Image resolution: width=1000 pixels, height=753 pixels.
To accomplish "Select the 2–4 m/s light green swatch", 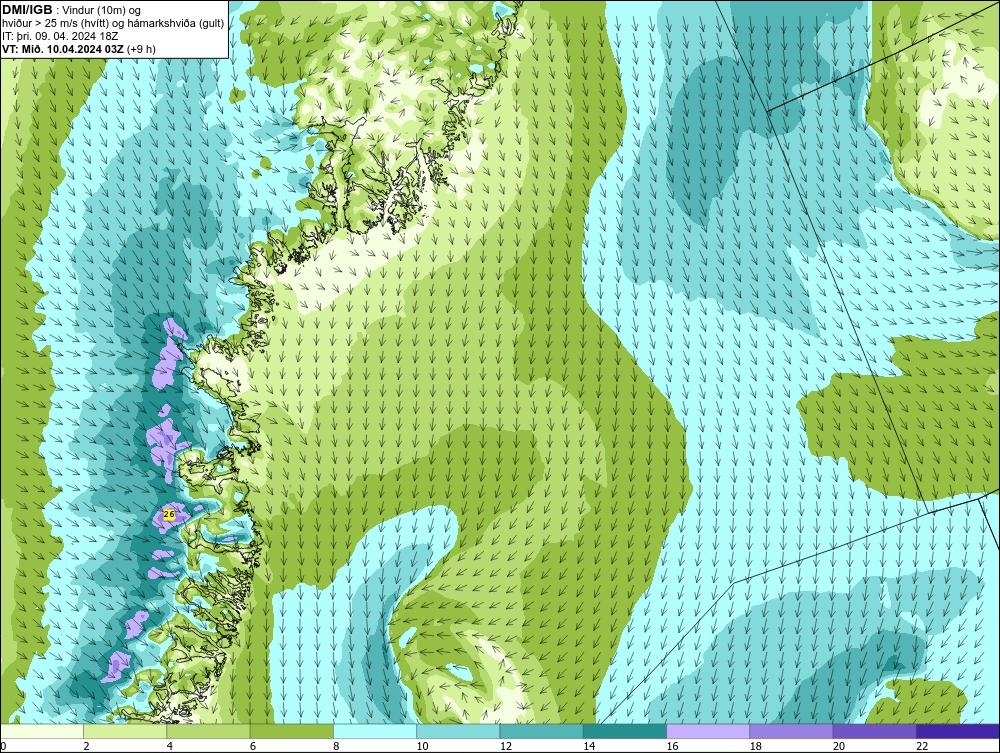I will [x=125, y=731].
